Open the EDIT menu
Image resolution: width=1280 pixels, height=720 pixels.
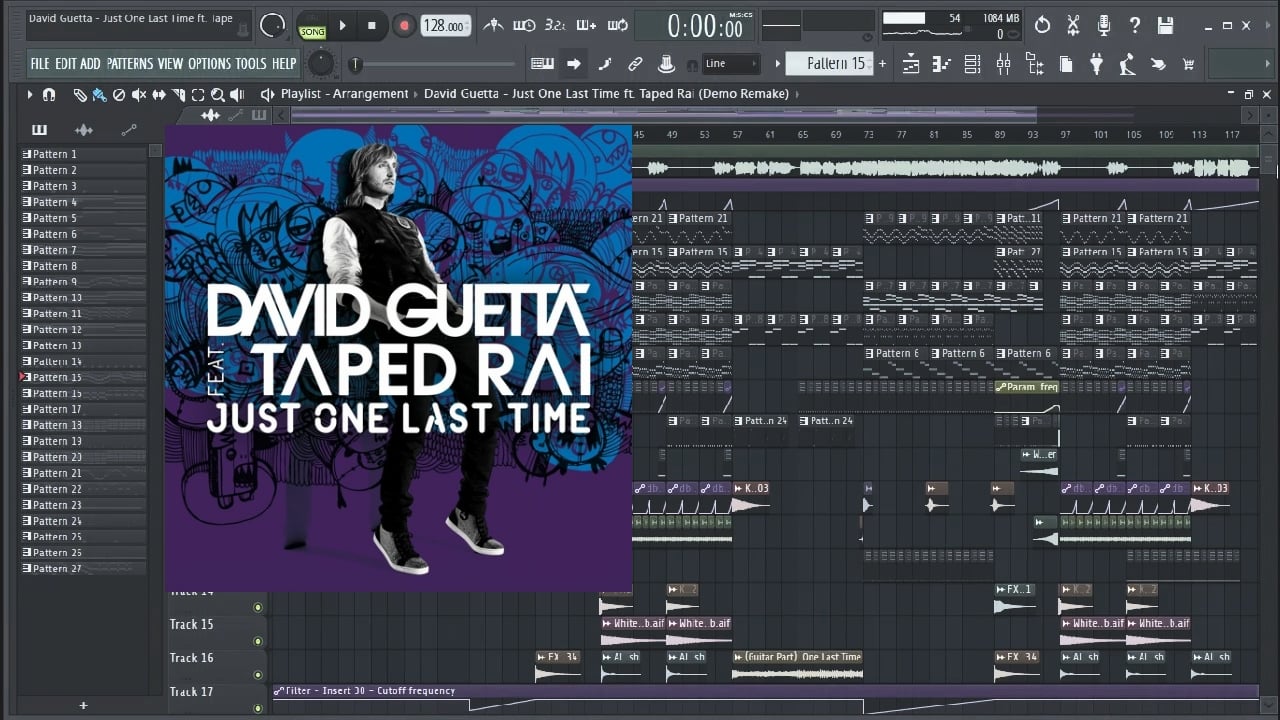point(66,64)
